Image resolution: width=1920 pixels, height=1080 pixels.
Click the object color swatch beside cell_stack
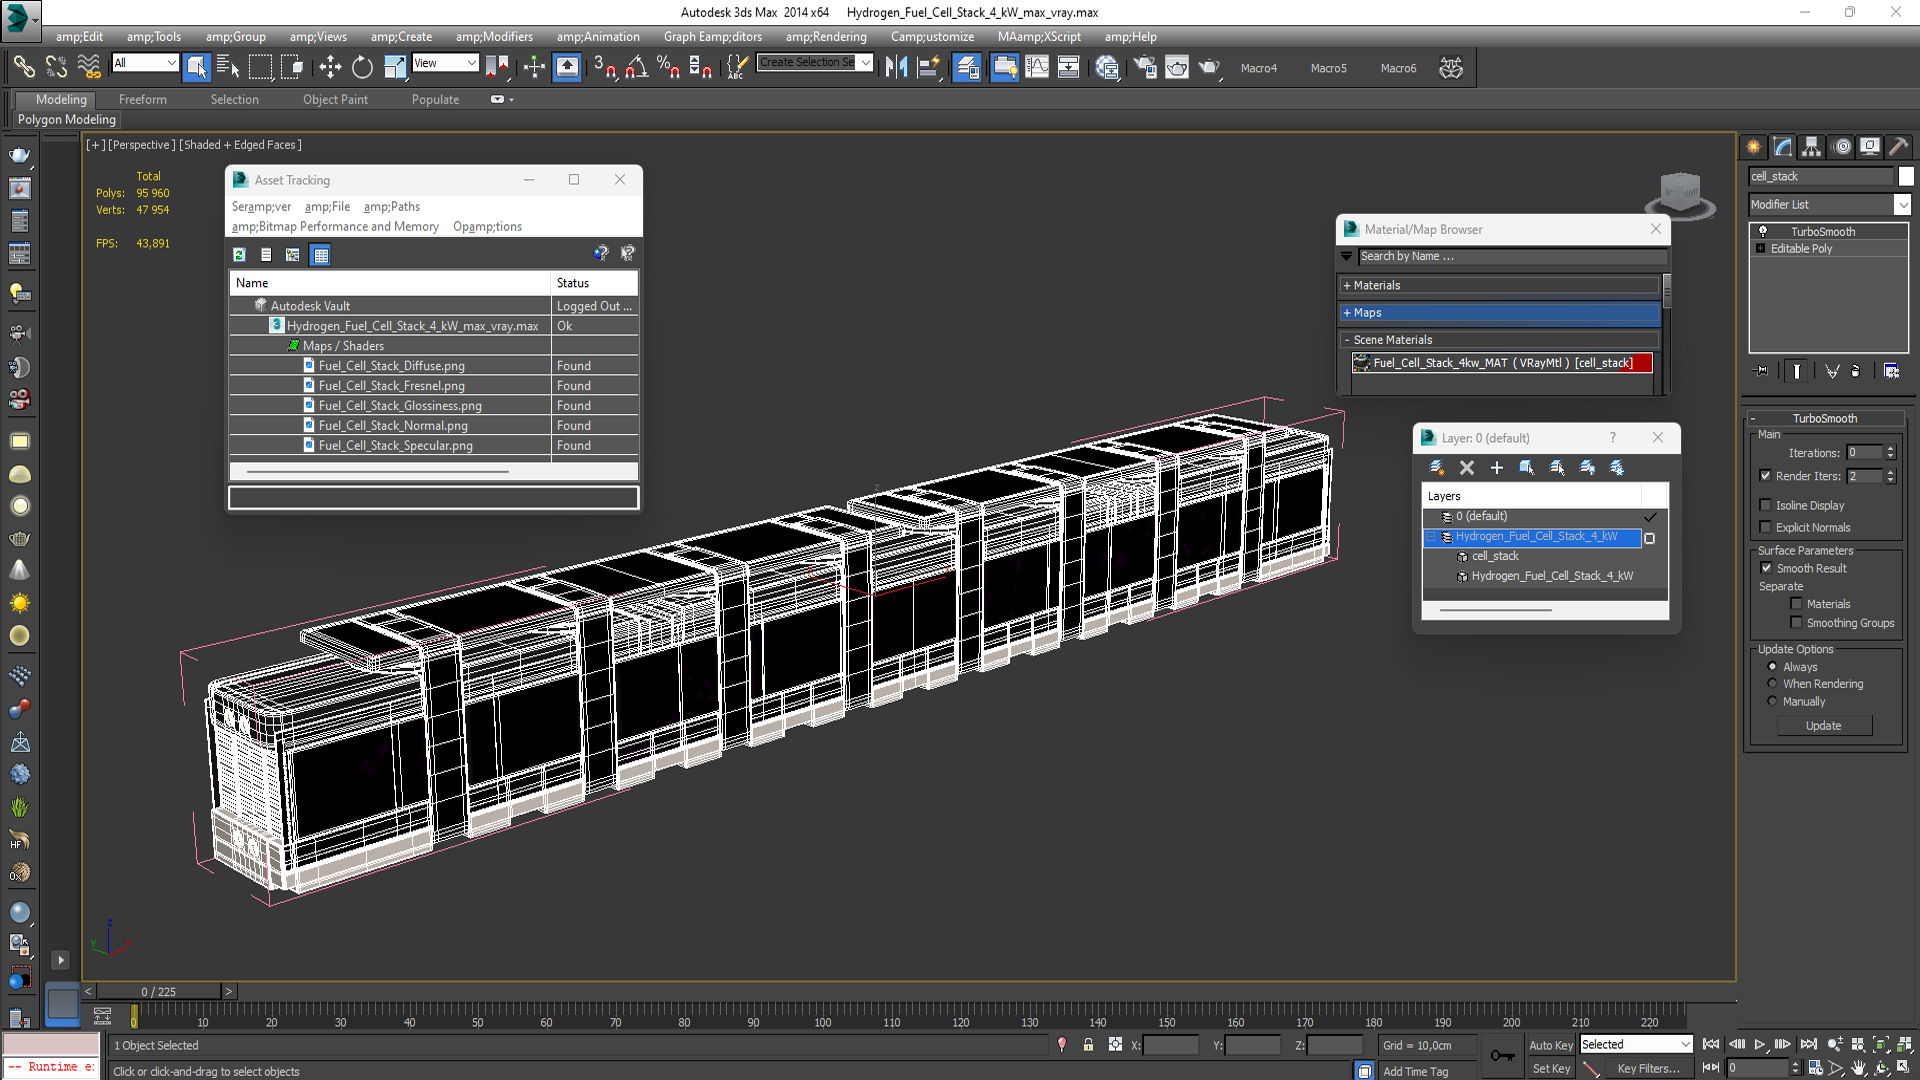(1906, 176)
